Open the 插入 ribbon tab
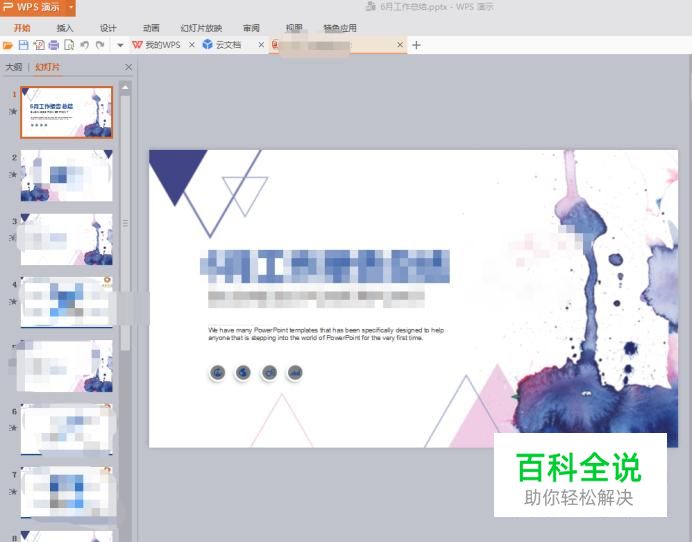 (x=65, y=28)
